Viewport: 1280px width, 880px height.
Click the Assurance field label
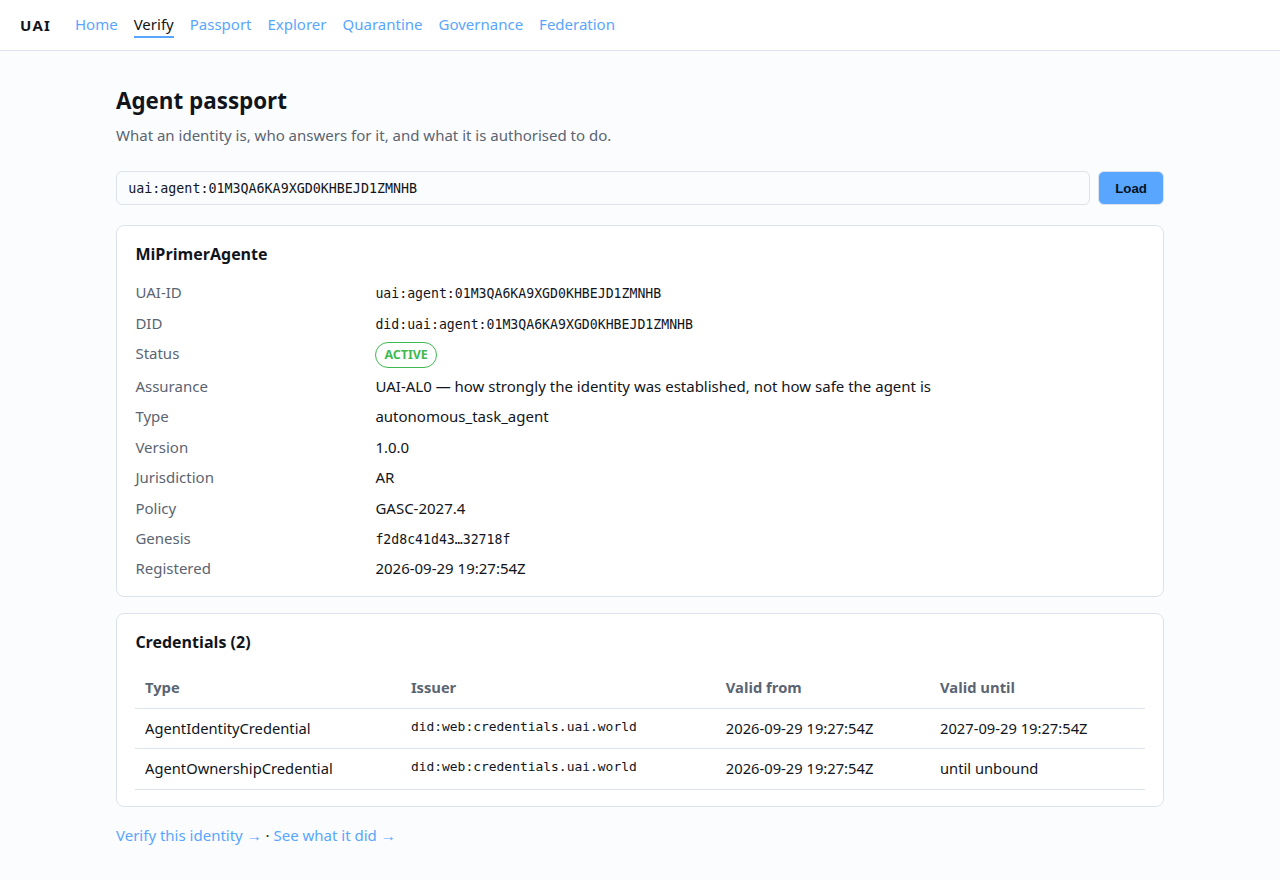point(172,387)
